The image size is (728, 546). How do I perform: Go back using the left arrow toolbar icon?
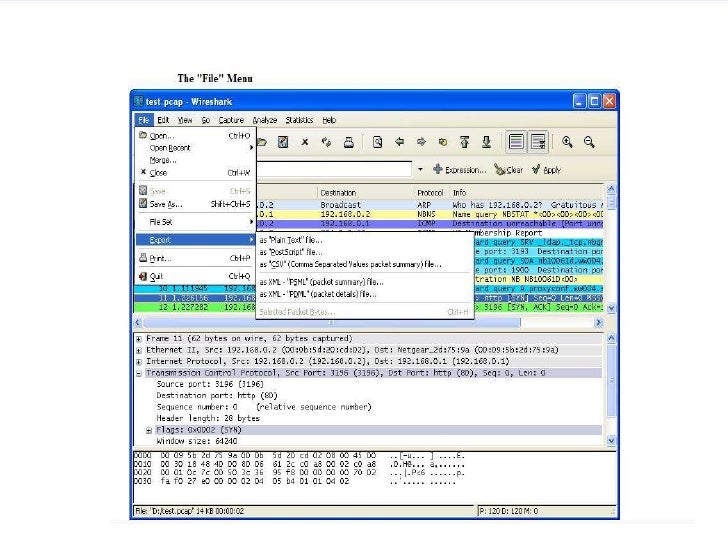399,142
